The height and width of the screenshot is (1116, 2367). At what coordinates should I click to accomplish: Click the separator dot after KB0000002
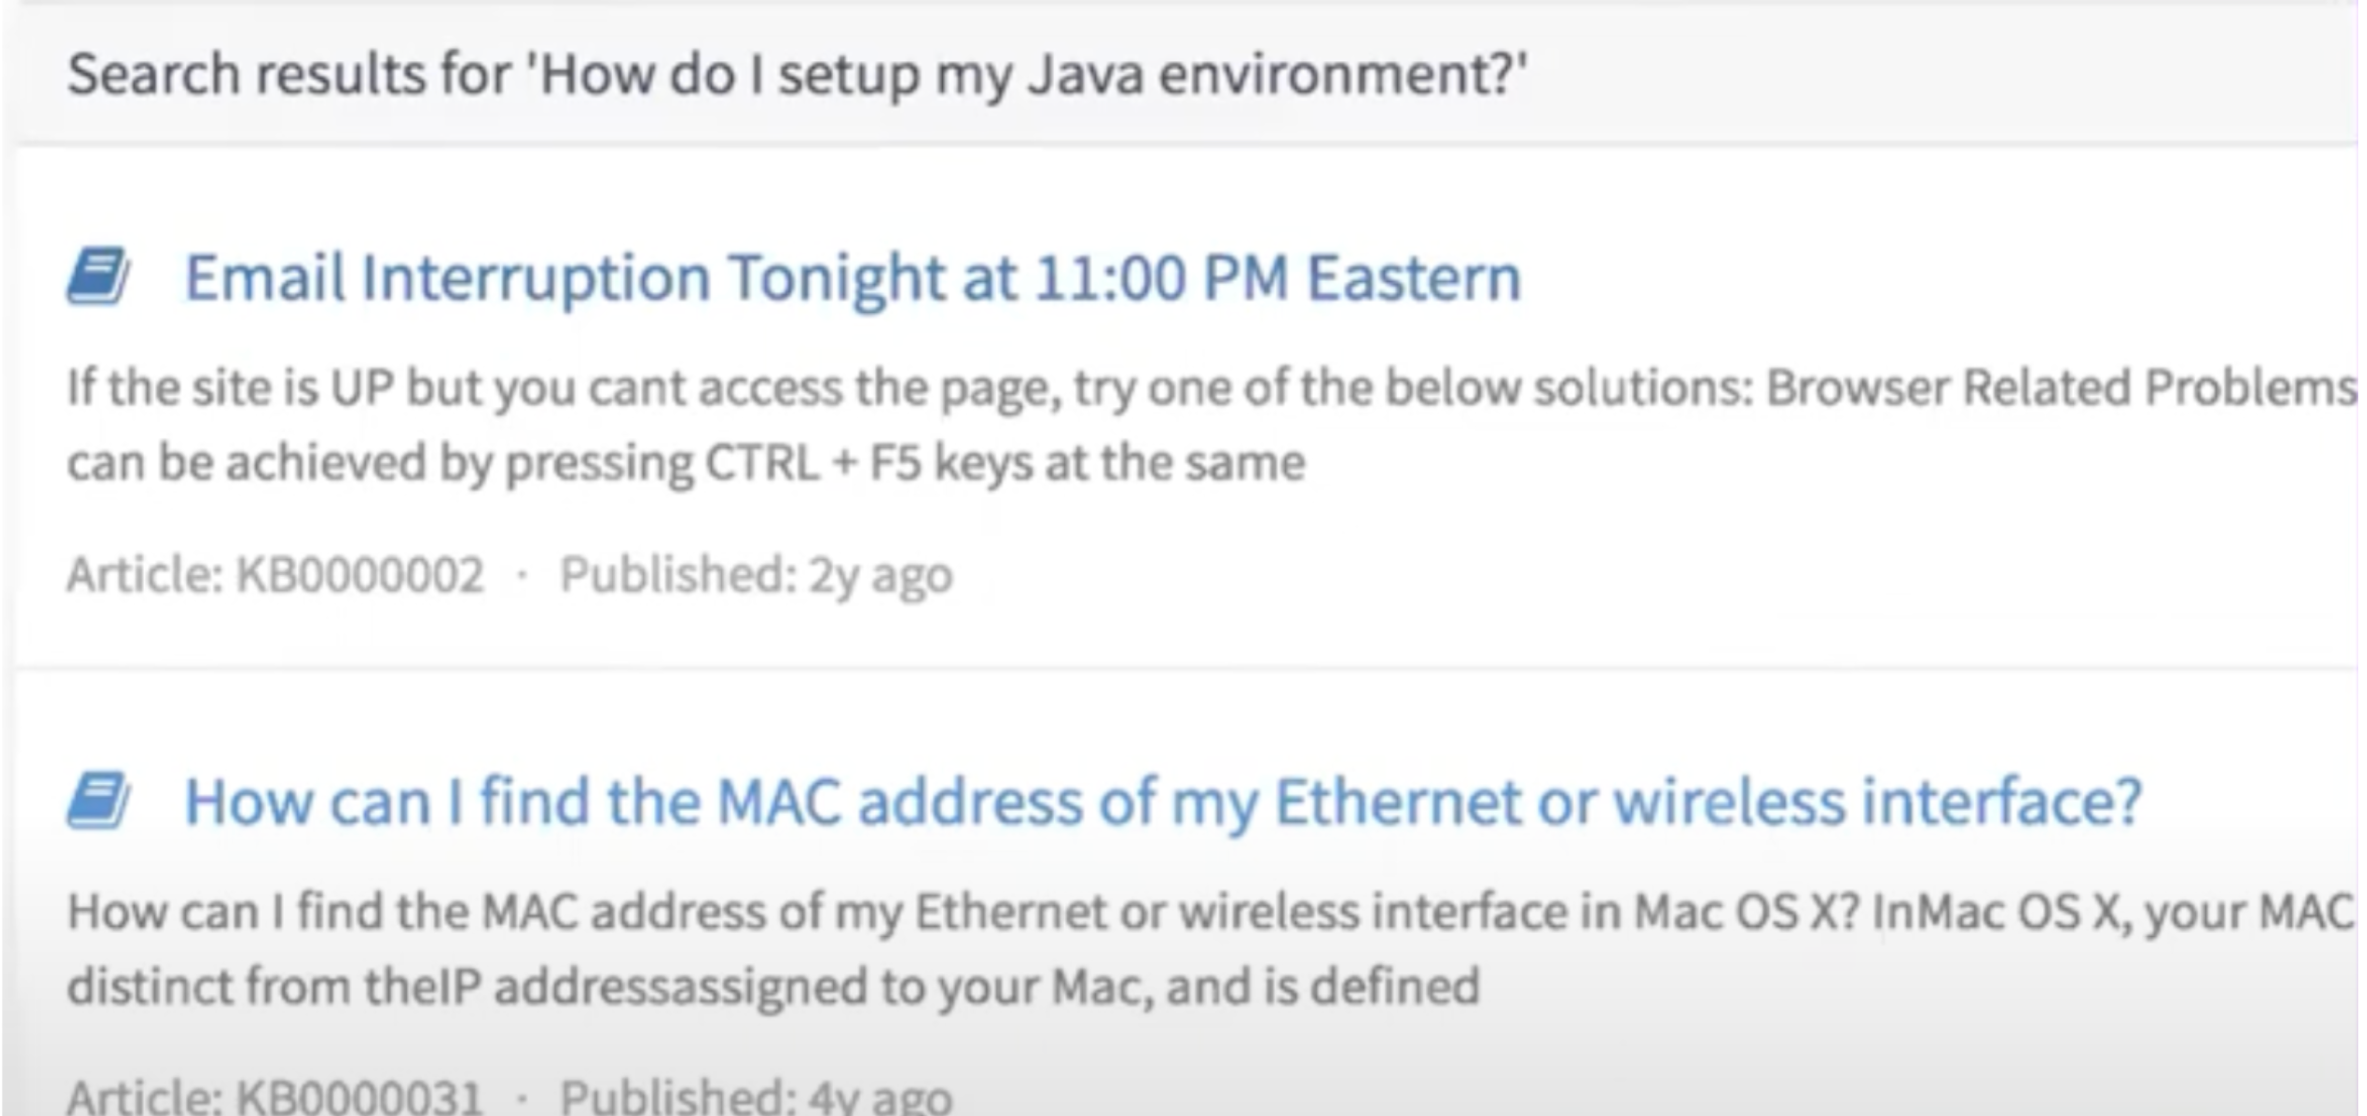(x=521, y=574)
